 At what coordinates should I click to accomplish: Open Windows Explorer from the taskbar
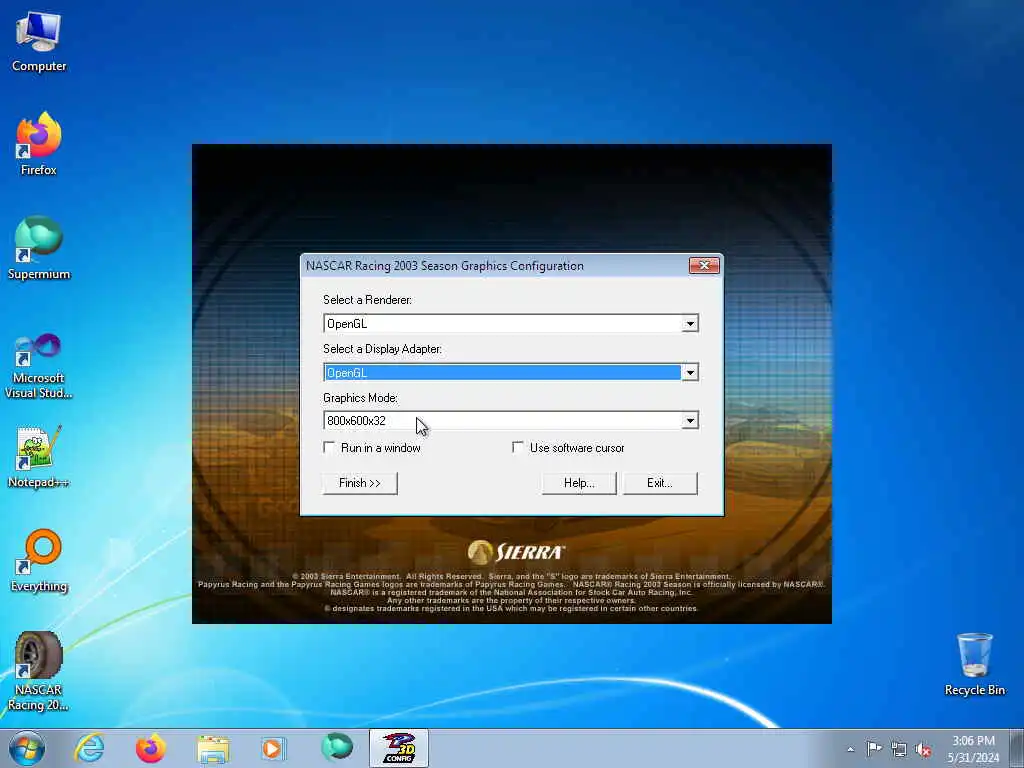click(213, 748)
